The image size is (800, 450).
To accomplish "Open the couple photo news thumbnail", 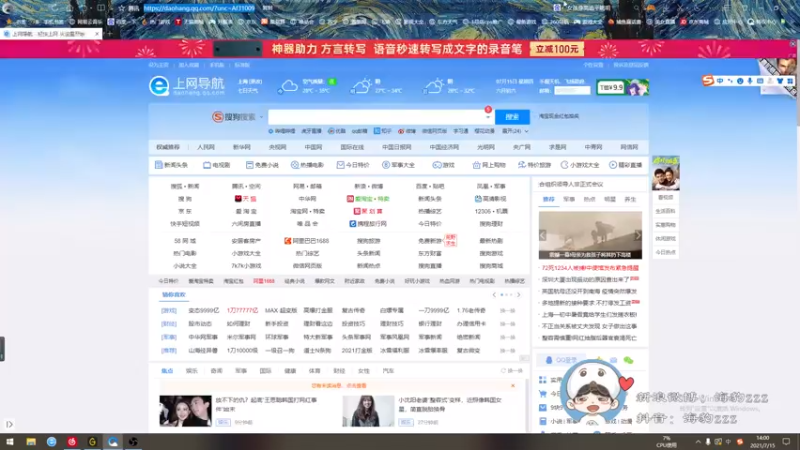I will click(185, 411).
